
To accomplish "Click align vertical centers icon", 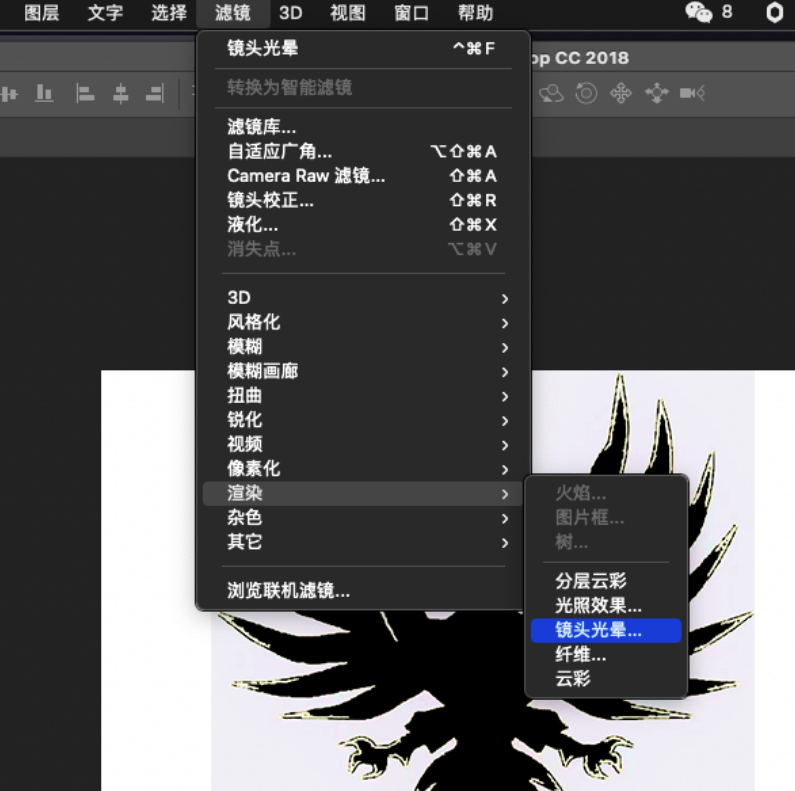I will (9, 94).
